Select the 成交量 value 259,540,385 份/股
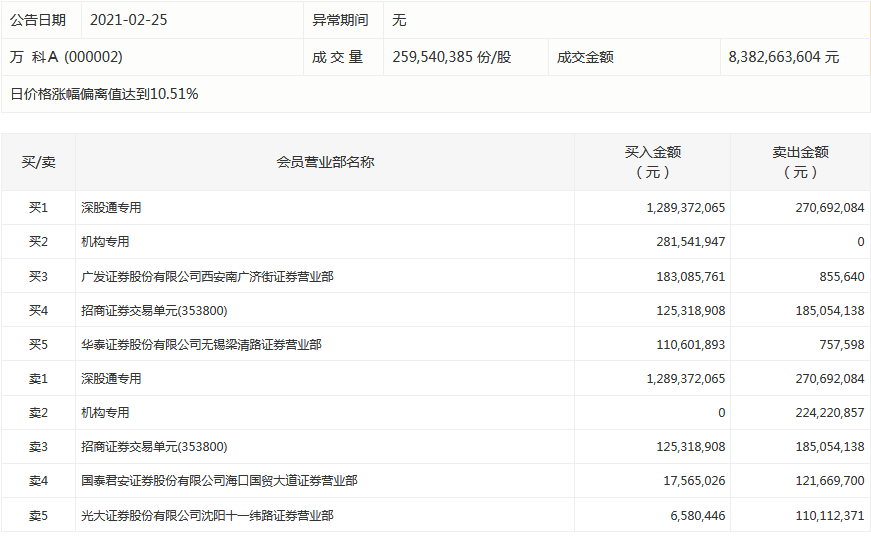Screen dimensions: 871x537 coord(454,57)
